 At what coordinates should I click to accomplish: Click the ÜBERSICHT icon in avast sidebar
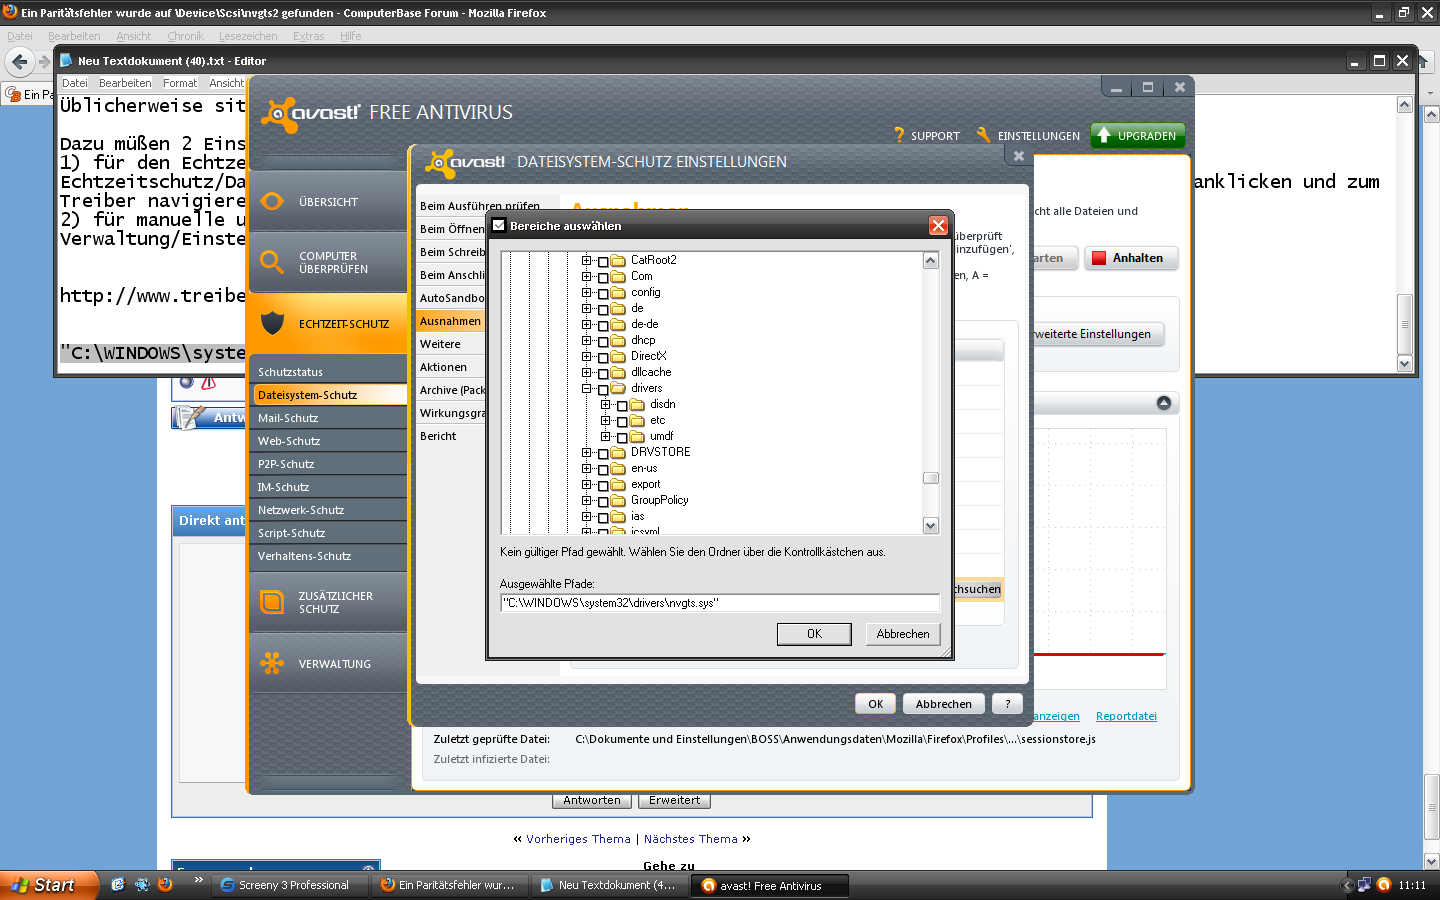click(272, 201)
